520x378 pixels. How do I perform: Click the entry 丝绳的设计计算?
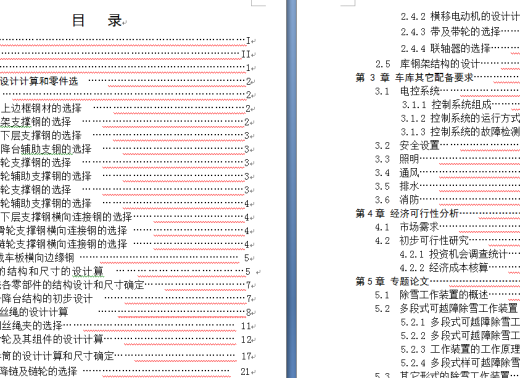(x=34, y=312)
